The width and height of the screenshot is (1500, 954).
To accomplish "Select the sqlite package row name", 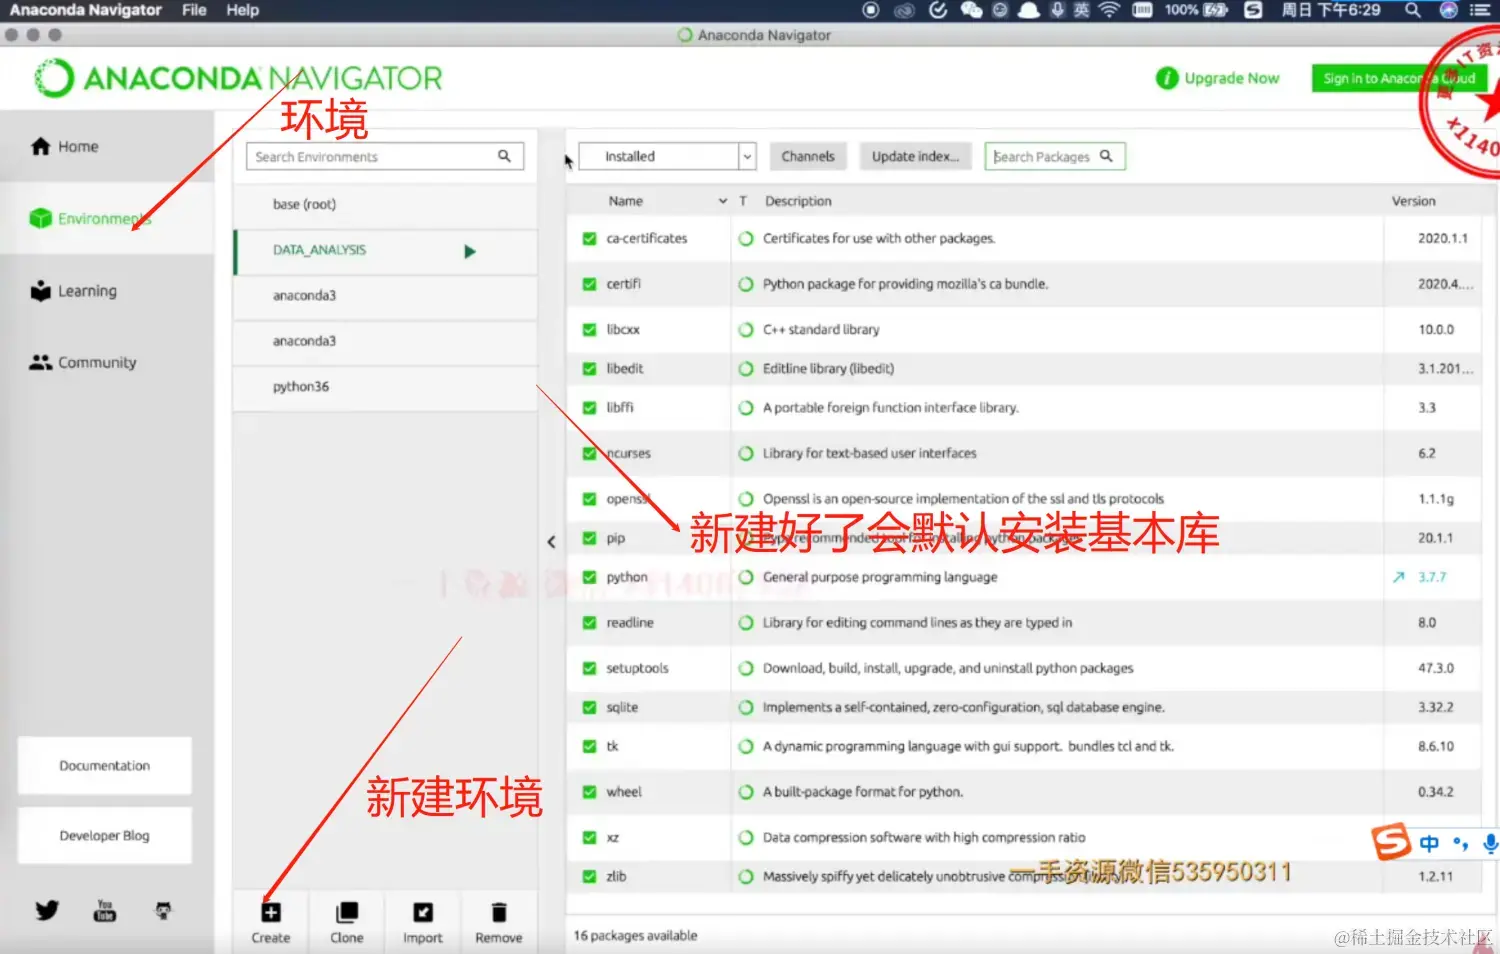I will (x=622, y=707).
